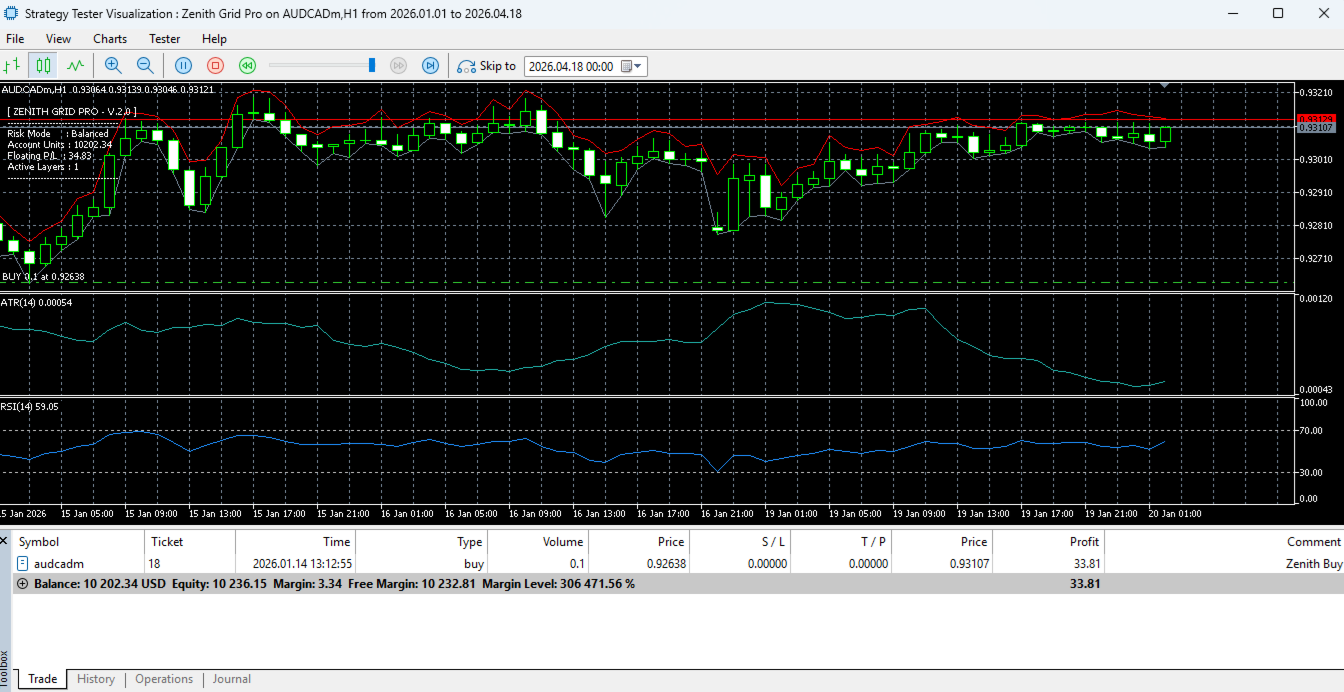Stop the strategy test

(x=215, y=66)
